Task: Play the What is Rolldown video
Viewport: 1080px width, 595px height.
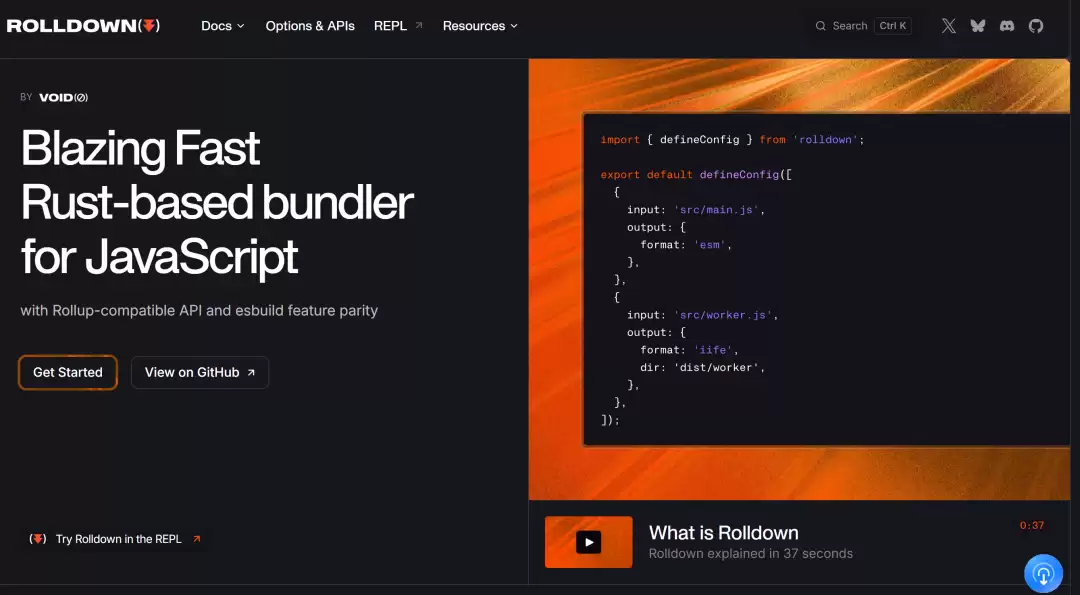Action: [588, 543]
